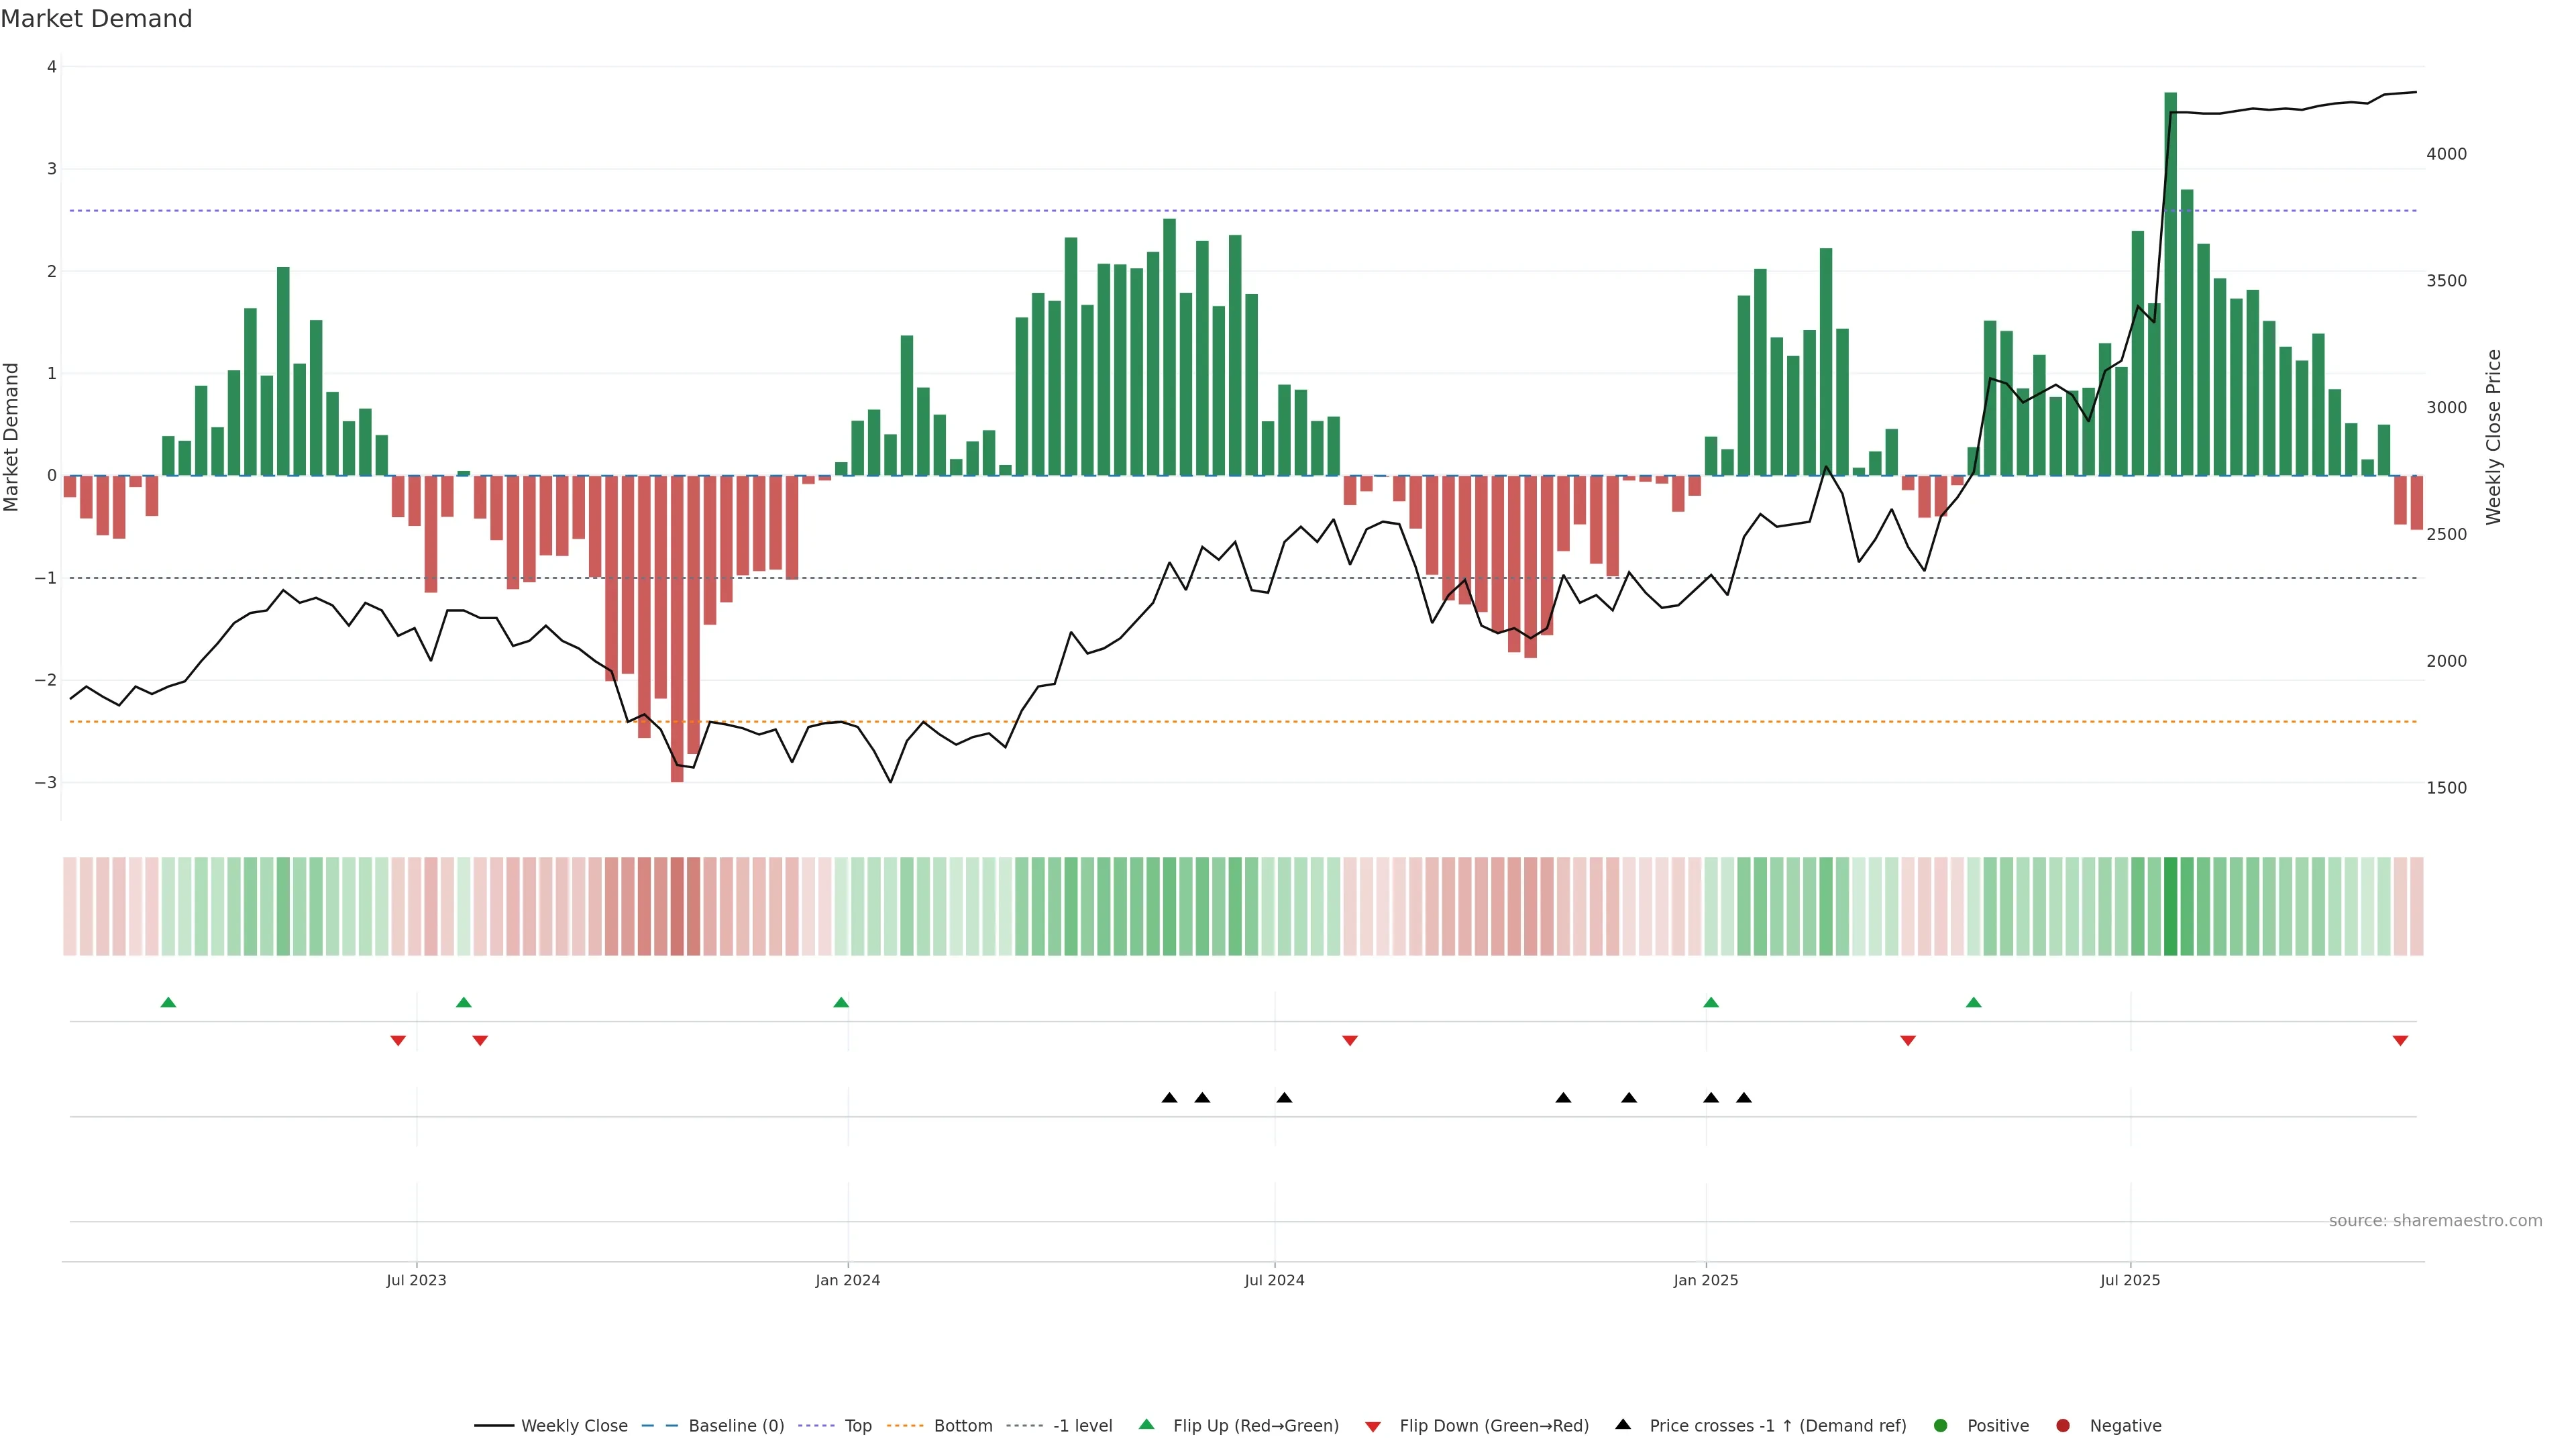Click the red Flip Down legend triangle
This screenshot has height=1449, width=2576.
(1373, 1427)
